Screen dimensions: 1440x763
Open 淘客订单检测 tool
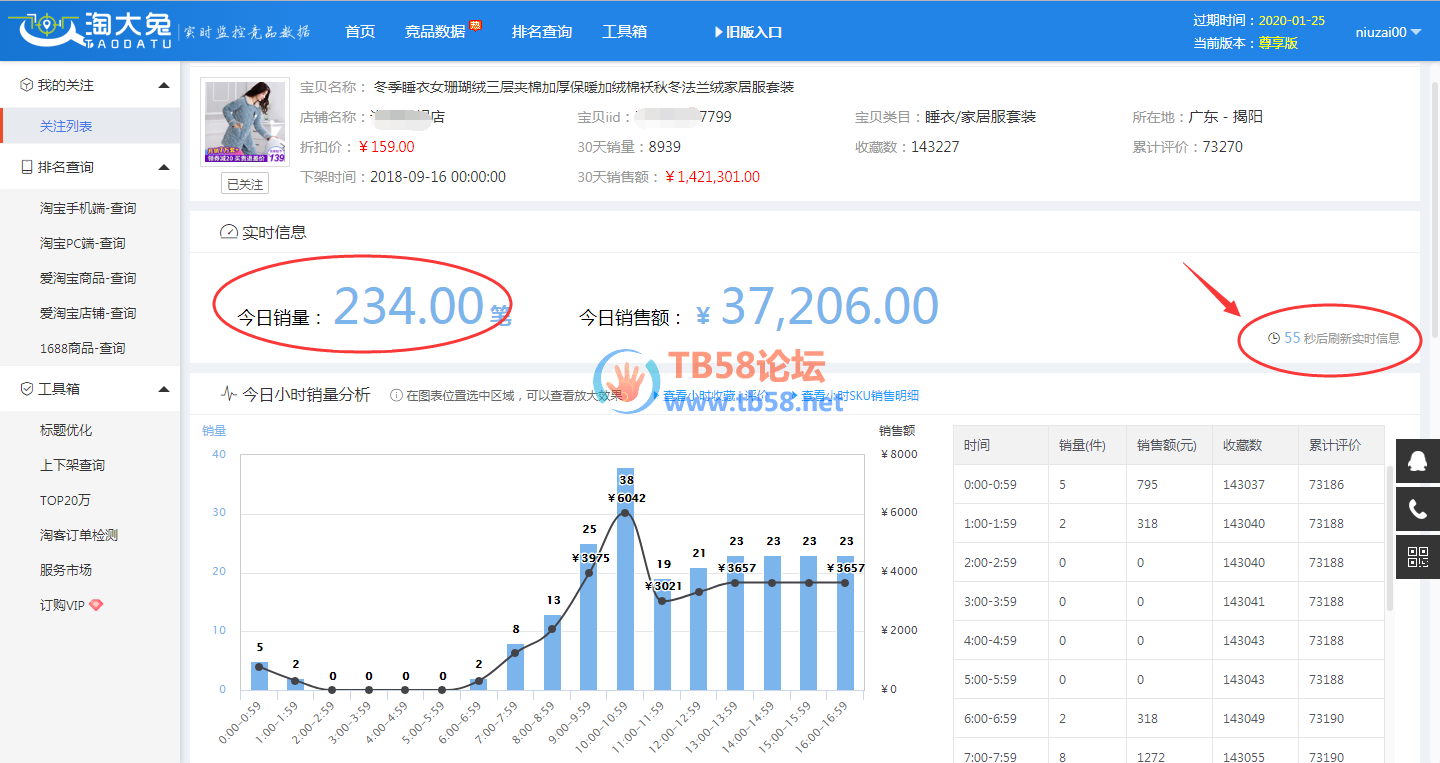[79, 535]
